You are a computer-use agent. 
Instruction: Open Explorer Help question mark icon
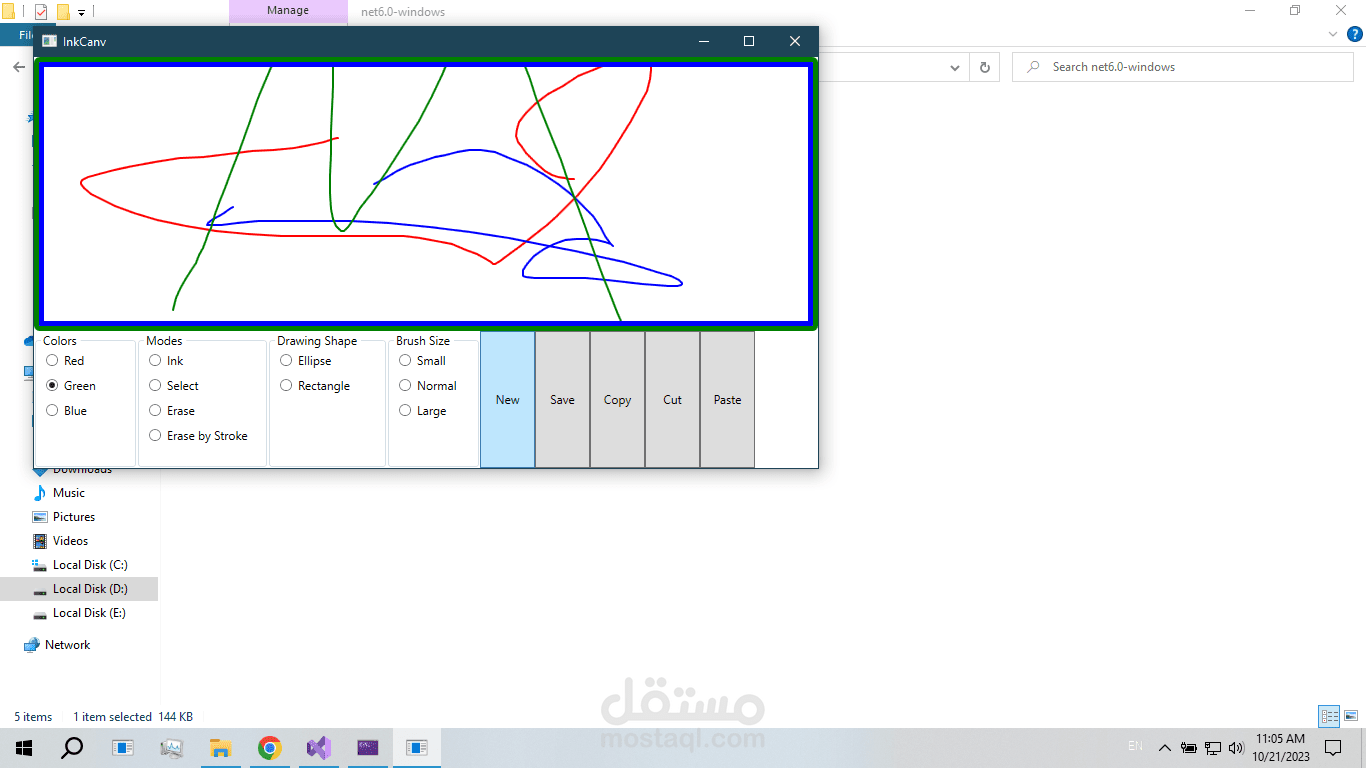tap(1355, 34)
